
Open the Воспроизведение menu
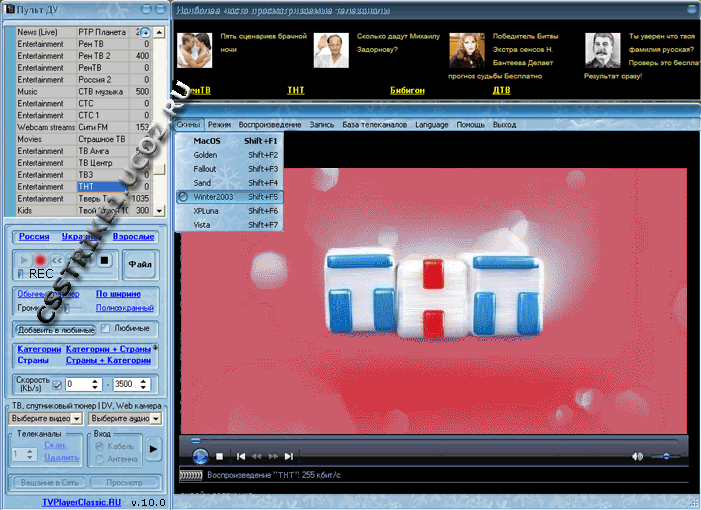270,125
